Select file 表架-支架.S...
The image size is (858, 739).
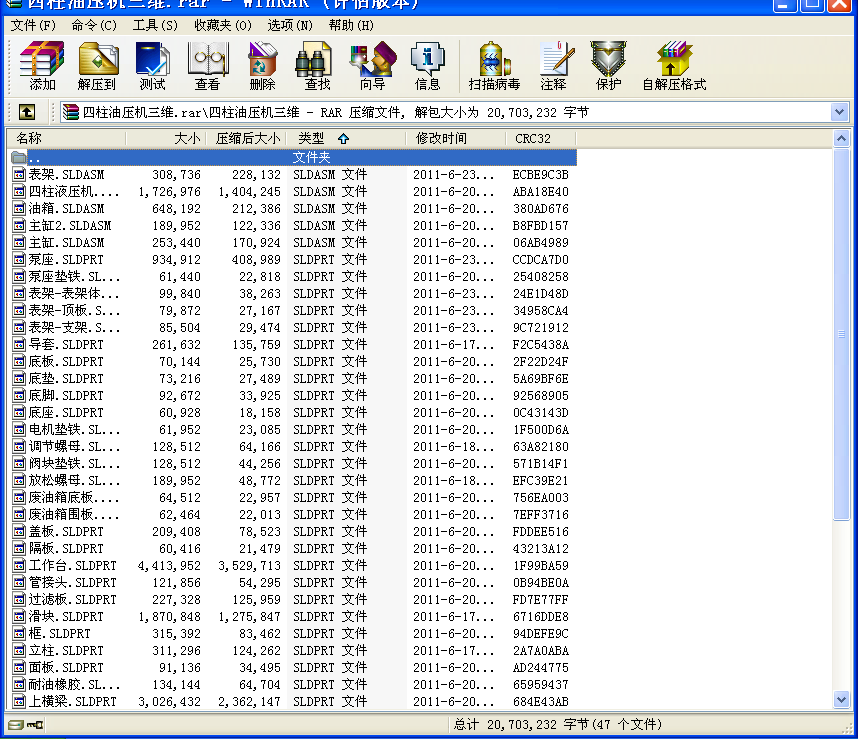tap(74, 328)
